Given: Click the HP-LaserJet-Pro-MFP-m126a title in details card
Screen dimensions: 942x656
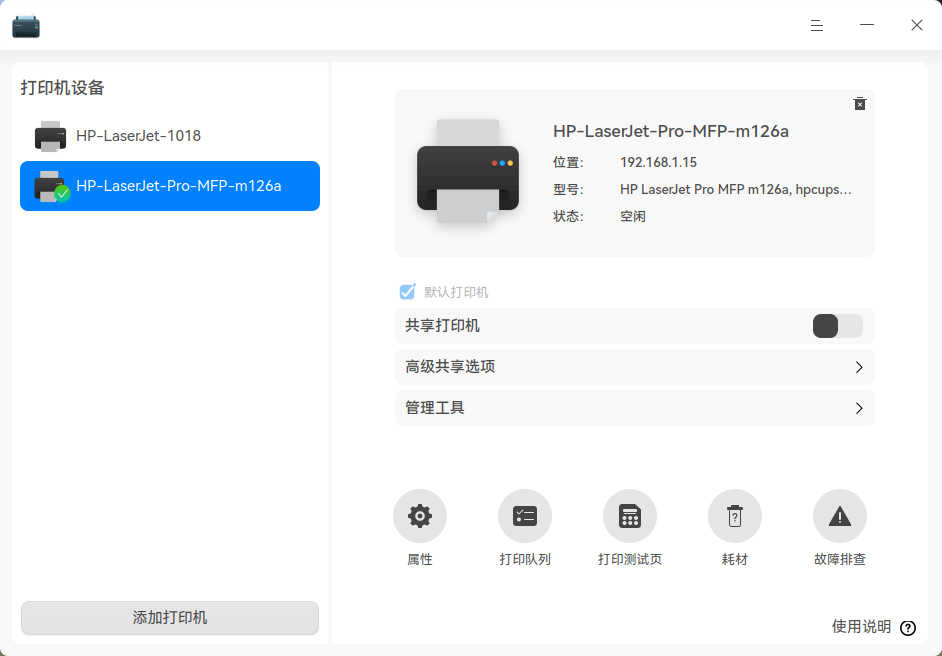Looking at the screenshot, I should point(670,131).
